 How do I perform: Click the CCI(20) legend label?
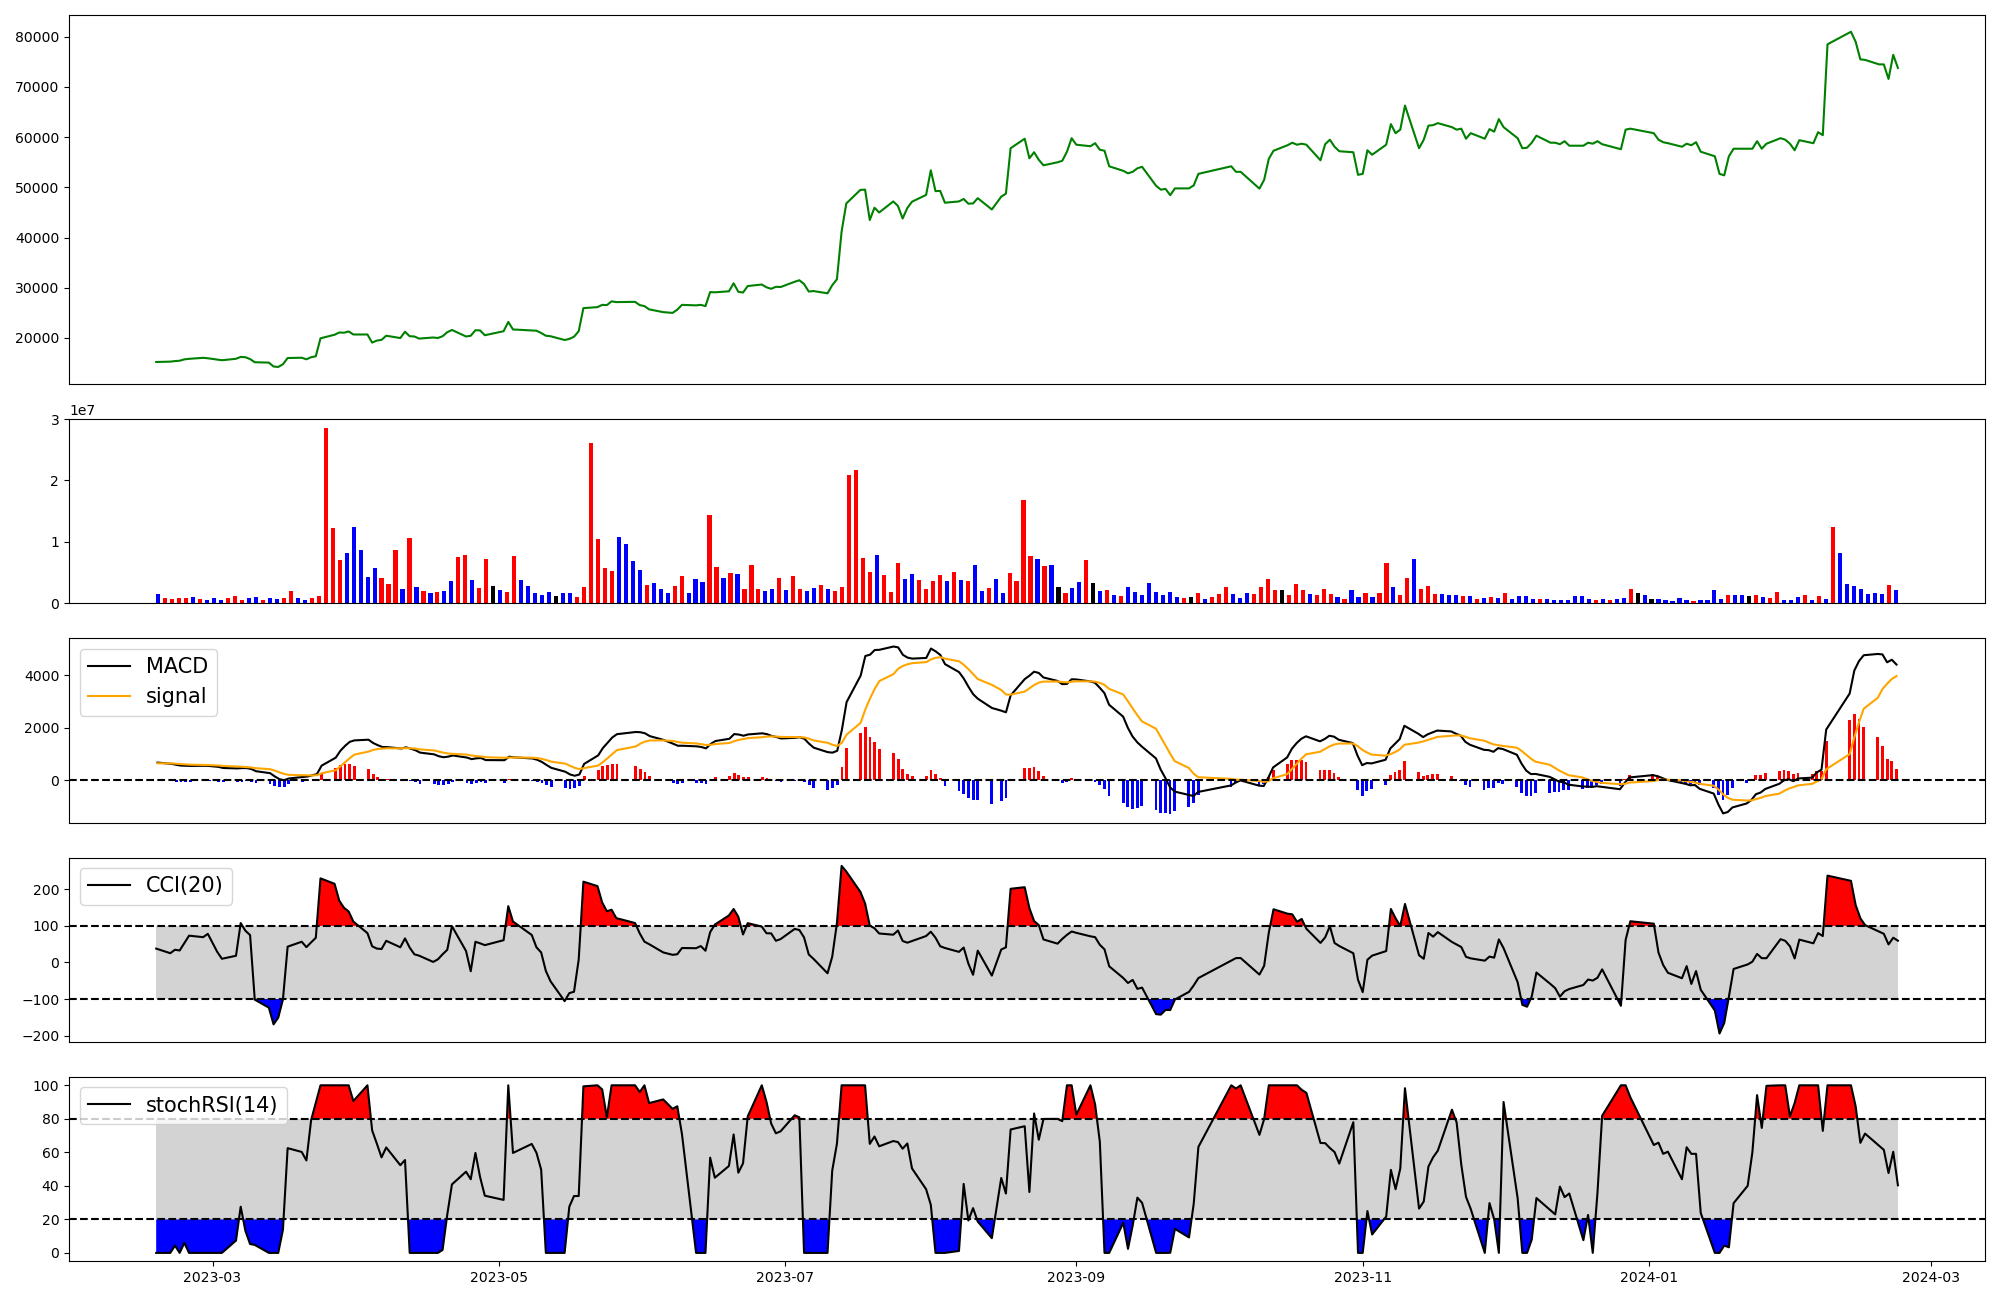point(184,885)
